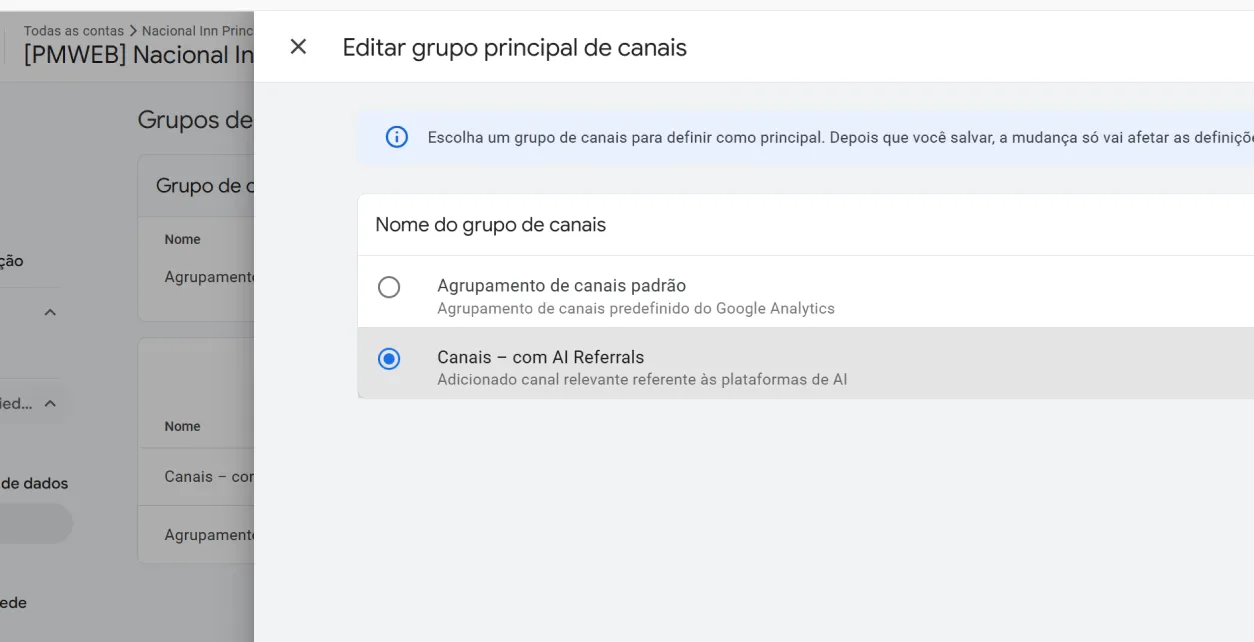Go to the Todas as contas breadcrumb

click(x=73, y=31)
